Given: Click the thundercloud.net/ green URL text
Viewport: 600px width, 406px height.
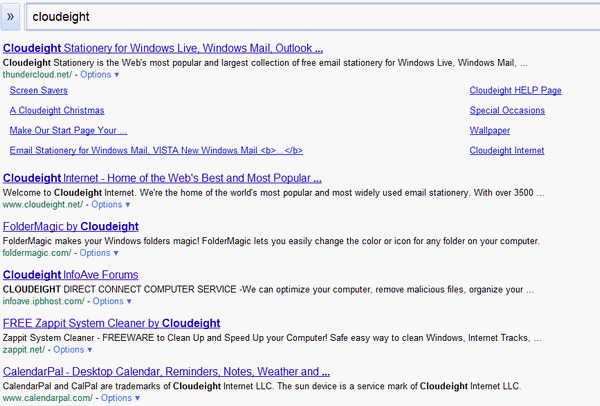Looking at the screenshot, I should point(37,75).
